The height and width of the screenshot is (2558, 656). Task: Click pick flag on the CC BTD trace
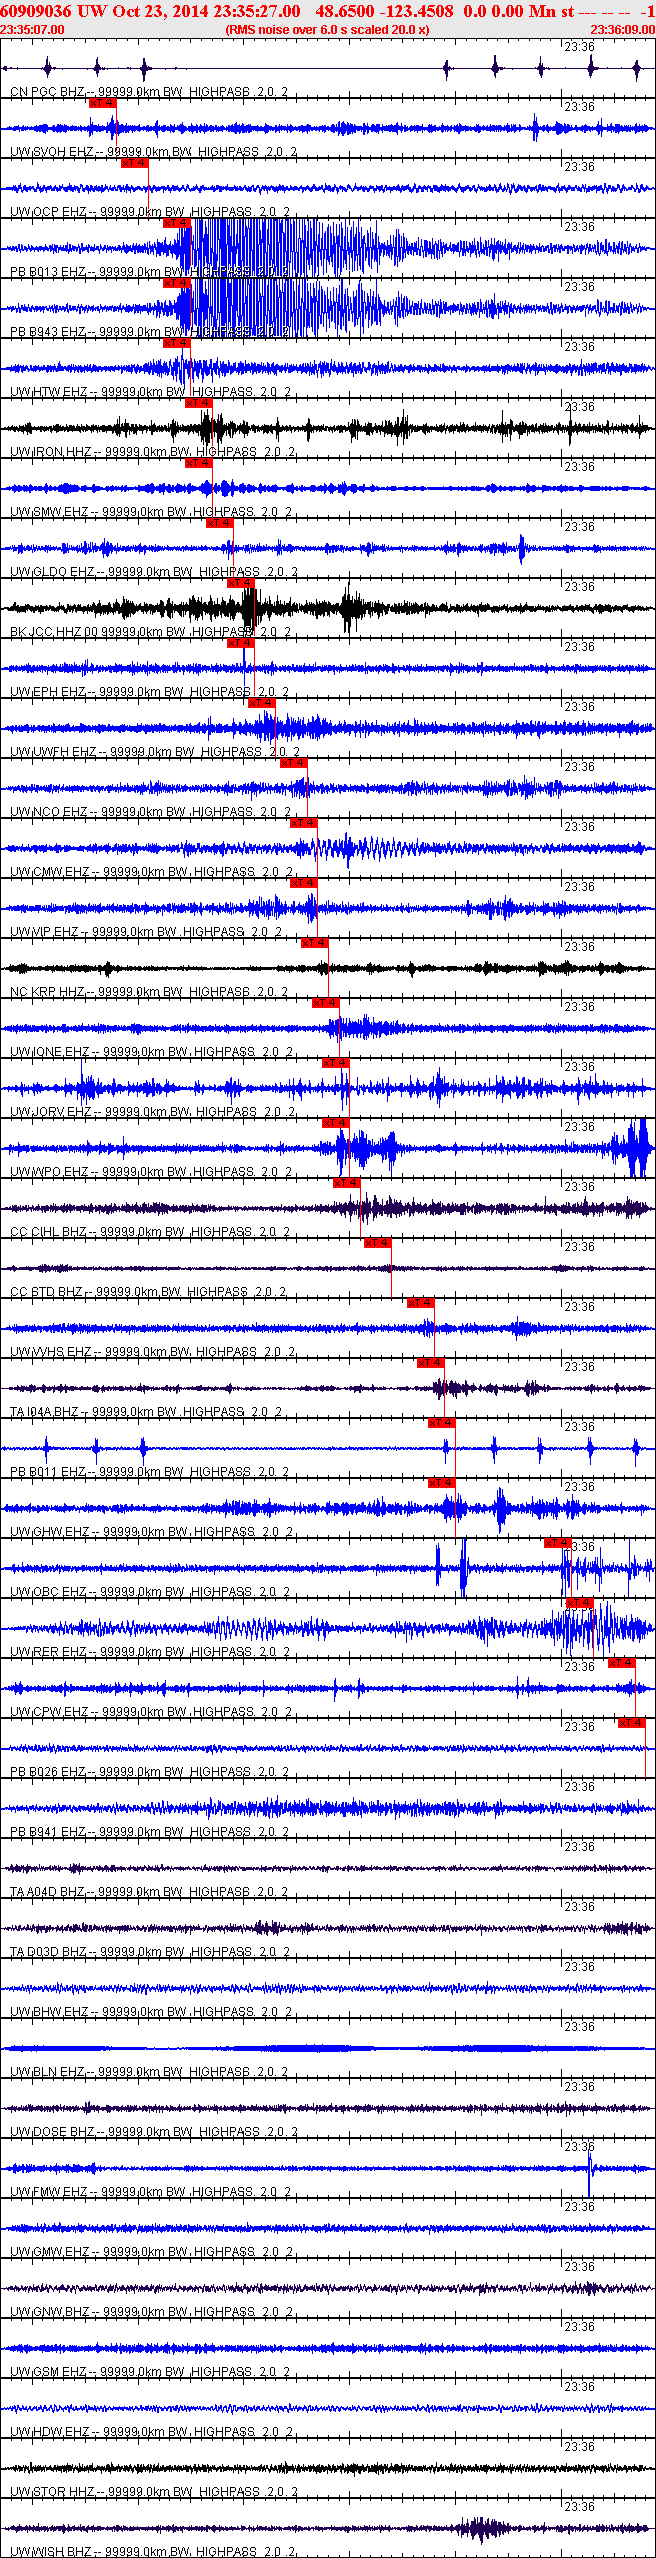click(x=378, y=1243)
